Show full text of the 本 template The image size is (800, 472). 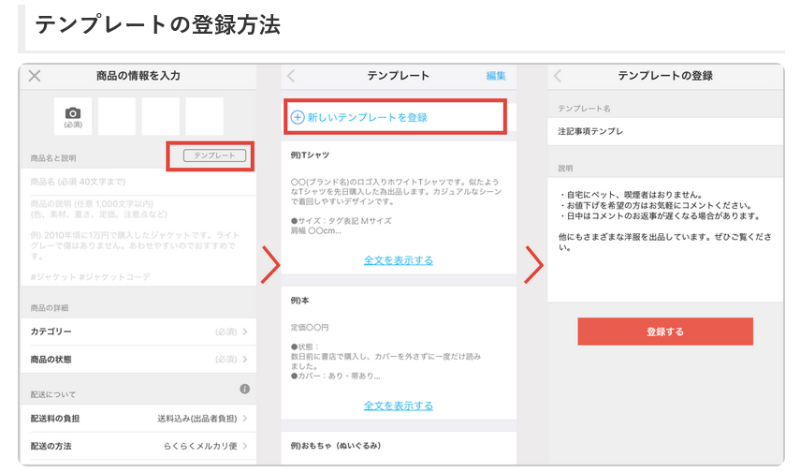(398, 405)
